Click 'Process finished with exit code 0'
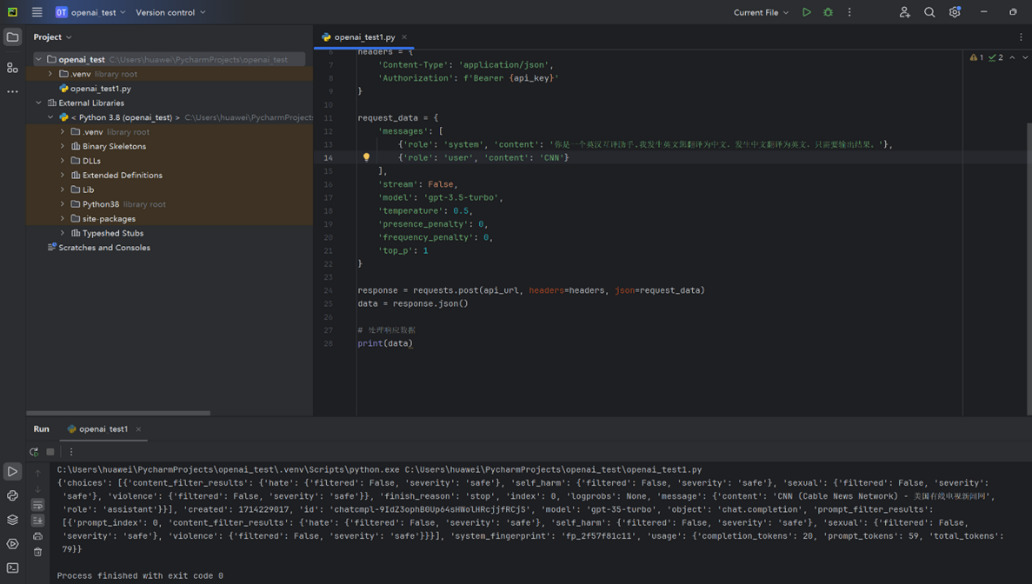1032x584 pixels. pyautogui.click(x=140, y=575)
